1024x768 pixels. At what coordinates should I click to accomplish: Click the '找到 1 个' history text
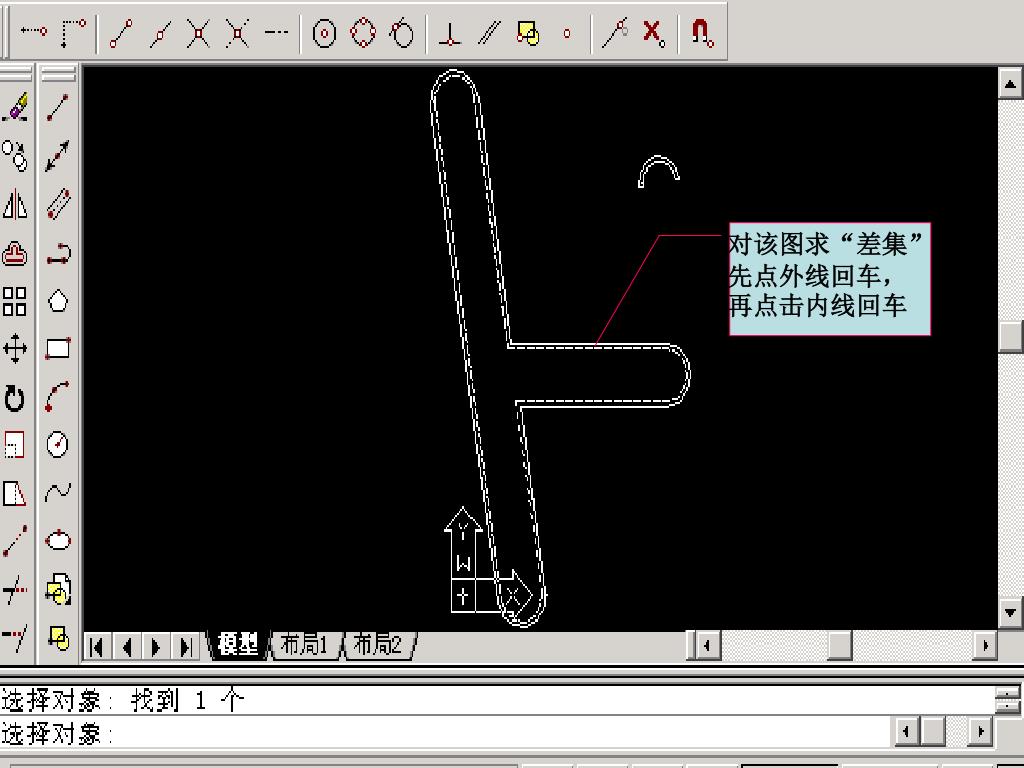point(187,701)
